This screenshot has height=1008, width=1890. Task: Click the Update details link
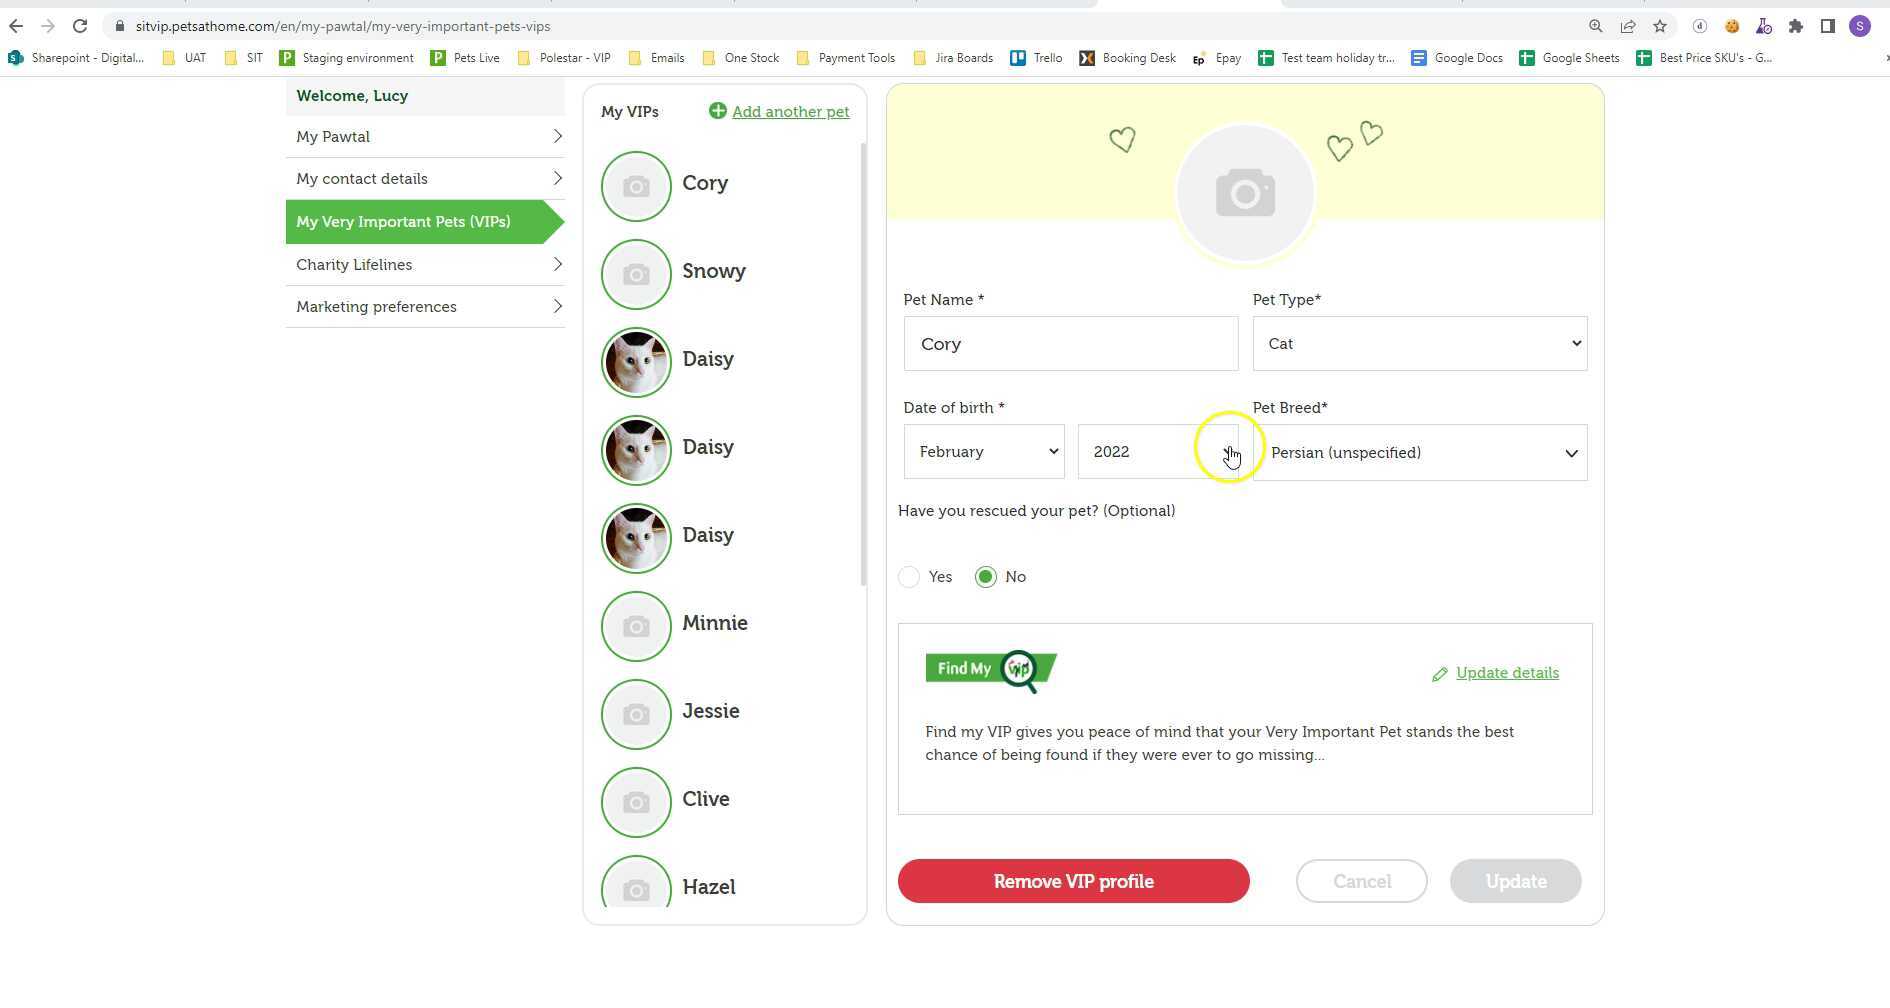coord(1507,673)
